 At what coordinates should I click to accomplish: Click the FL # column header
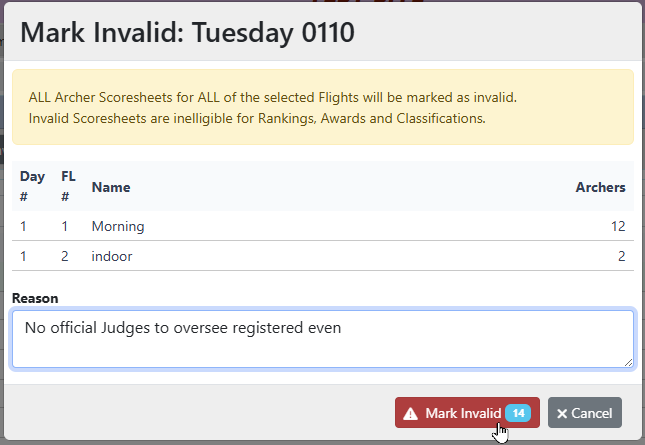point(68,186)
